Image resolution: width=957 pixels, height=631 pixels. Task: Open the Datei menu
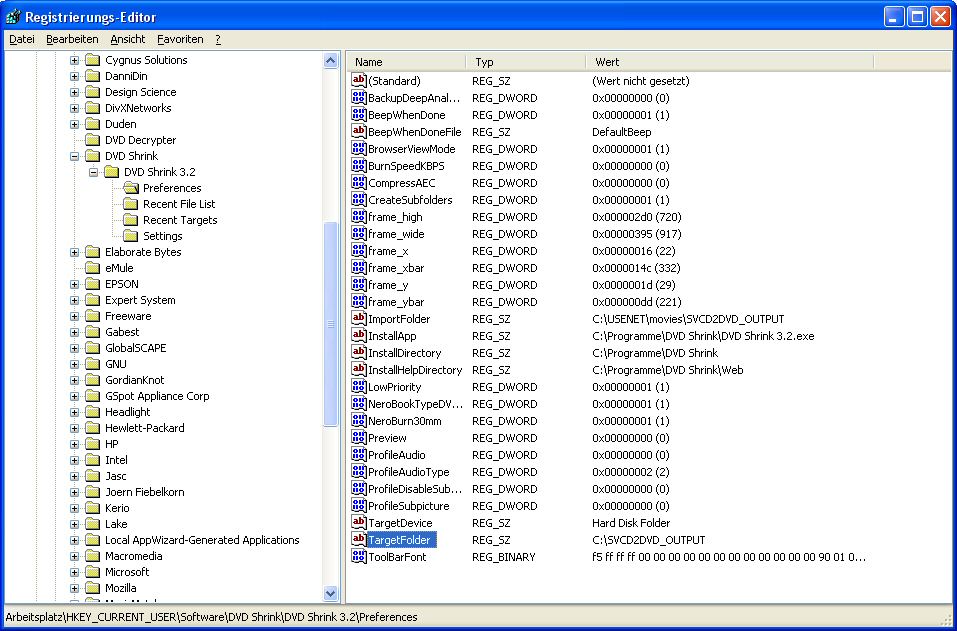[x=22, y=39]
